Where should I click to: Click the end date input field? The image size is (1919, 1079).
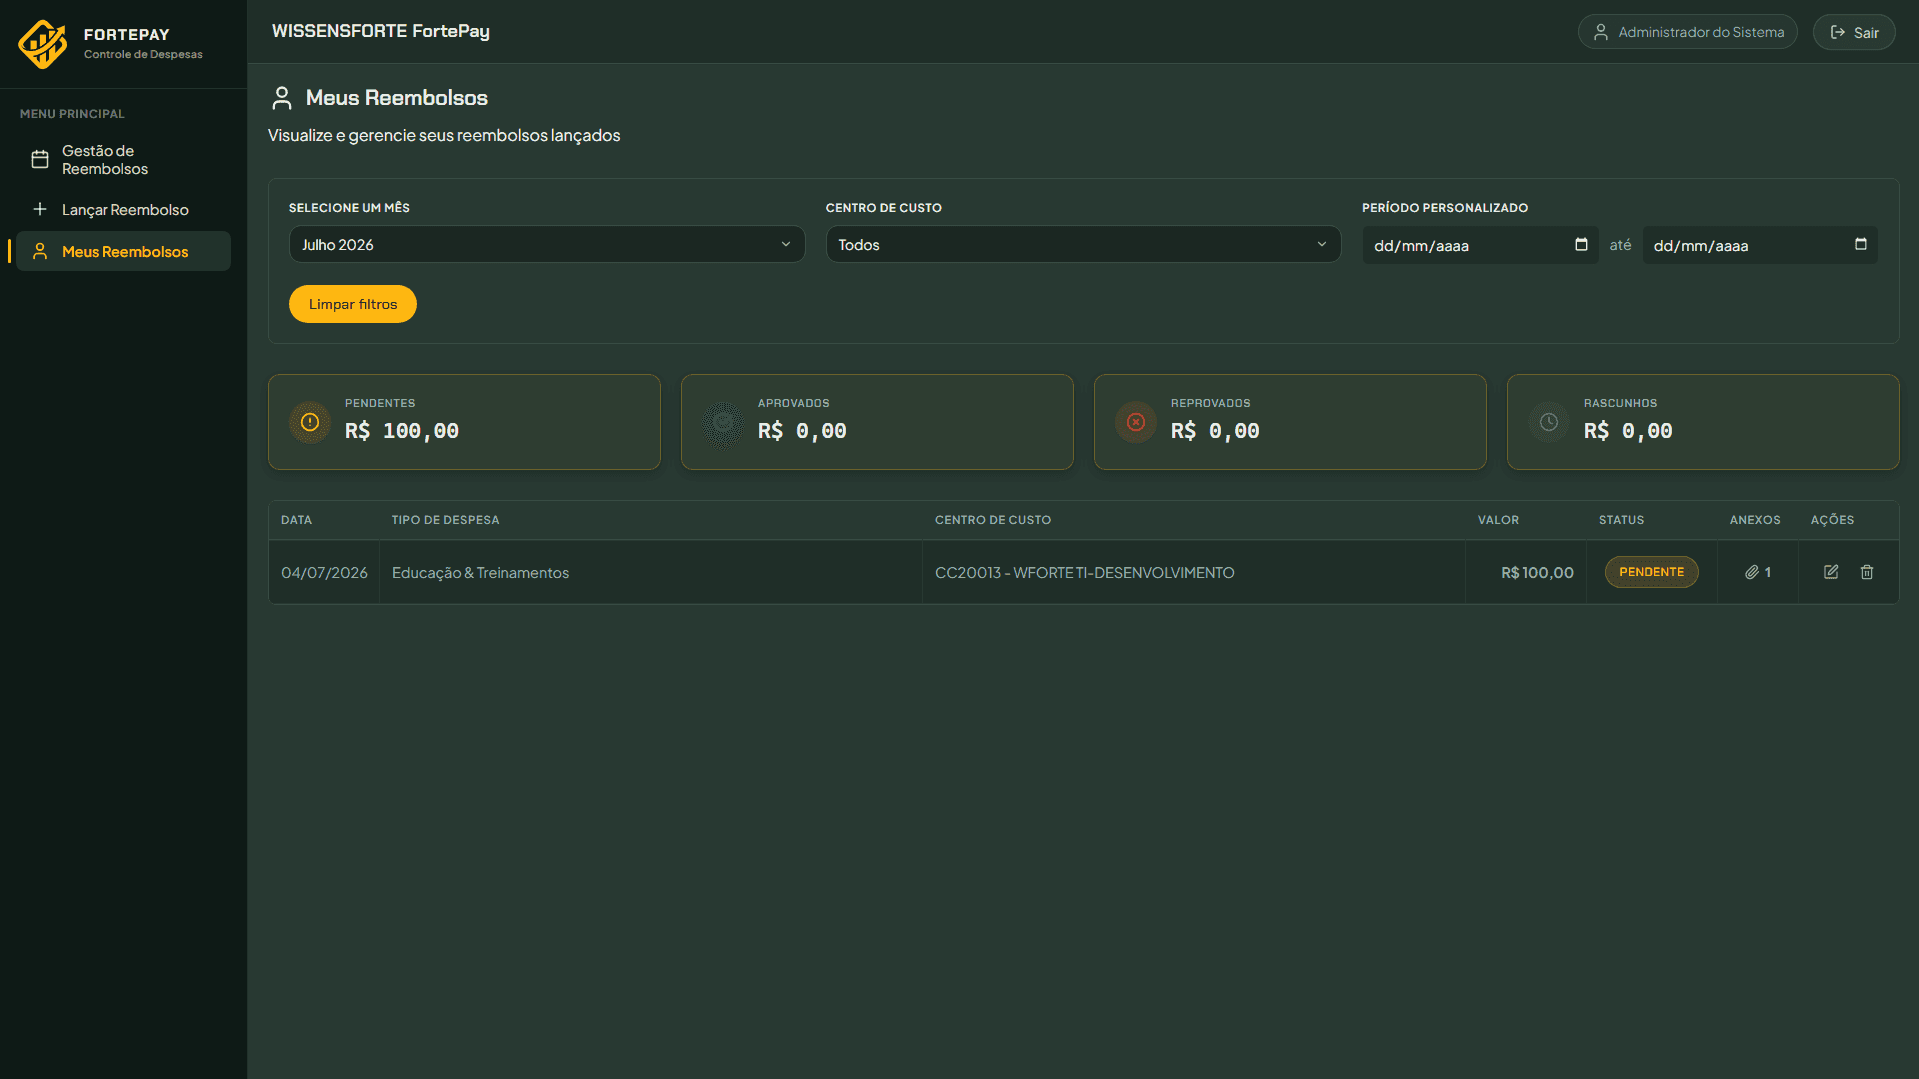pos(1759,245)
